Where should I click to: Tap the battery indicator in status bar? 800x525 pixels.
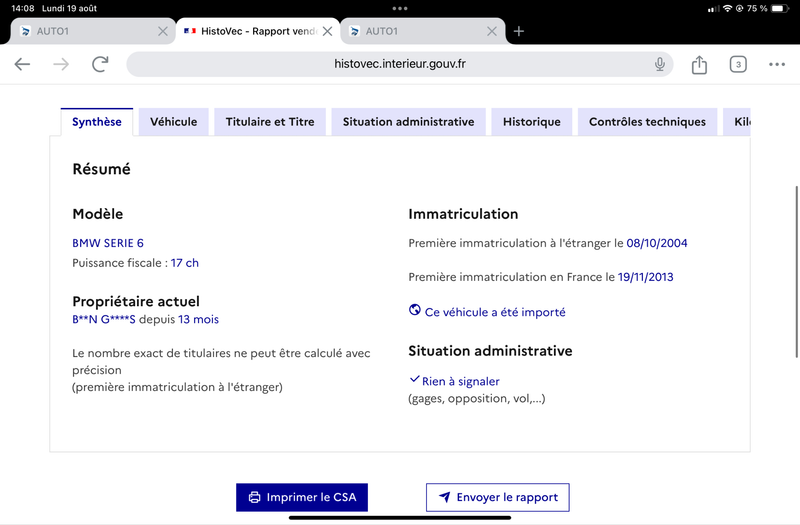[x=780, y=8]
